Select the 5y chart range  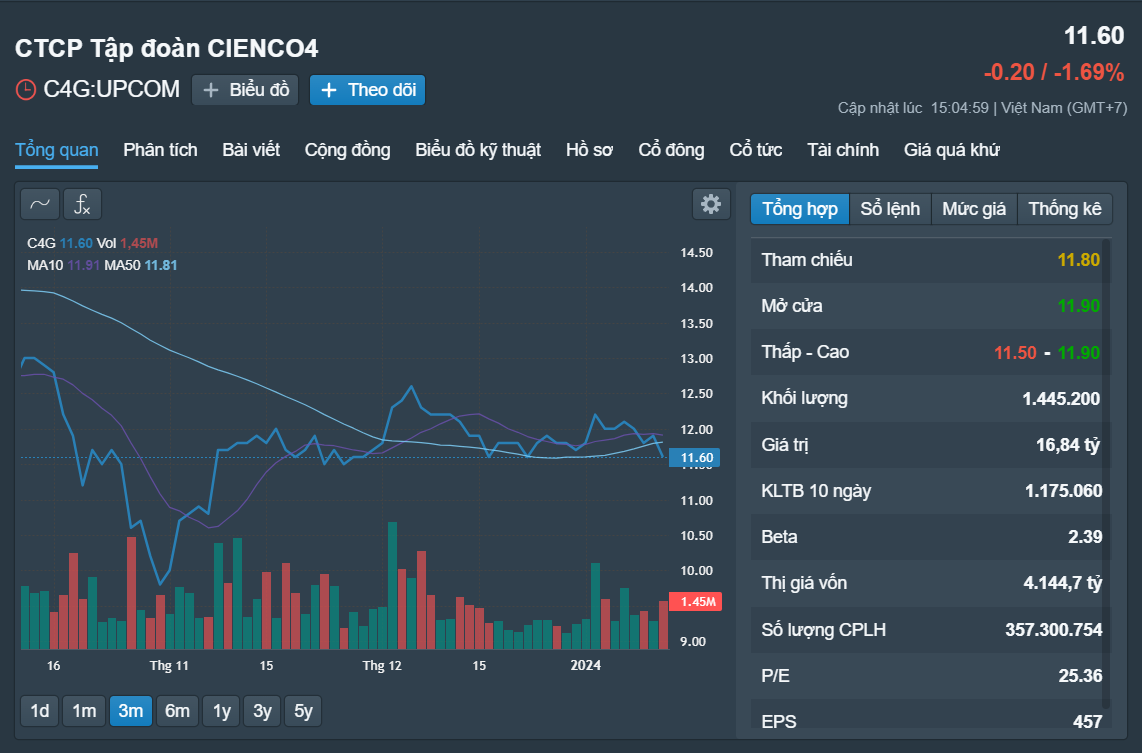303,711
